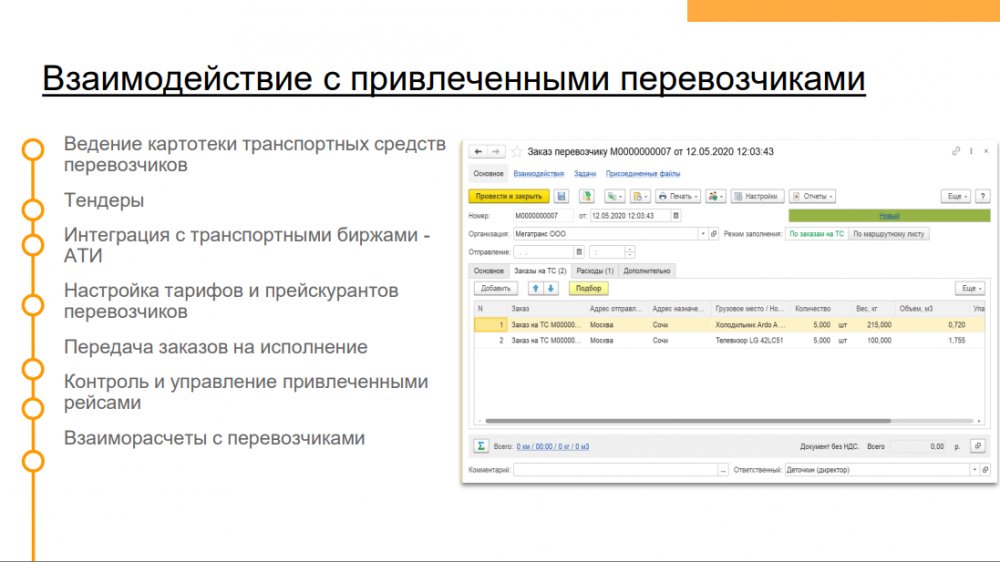
Task: Click the save (floppy disk) icon
Action: (561, 196)
